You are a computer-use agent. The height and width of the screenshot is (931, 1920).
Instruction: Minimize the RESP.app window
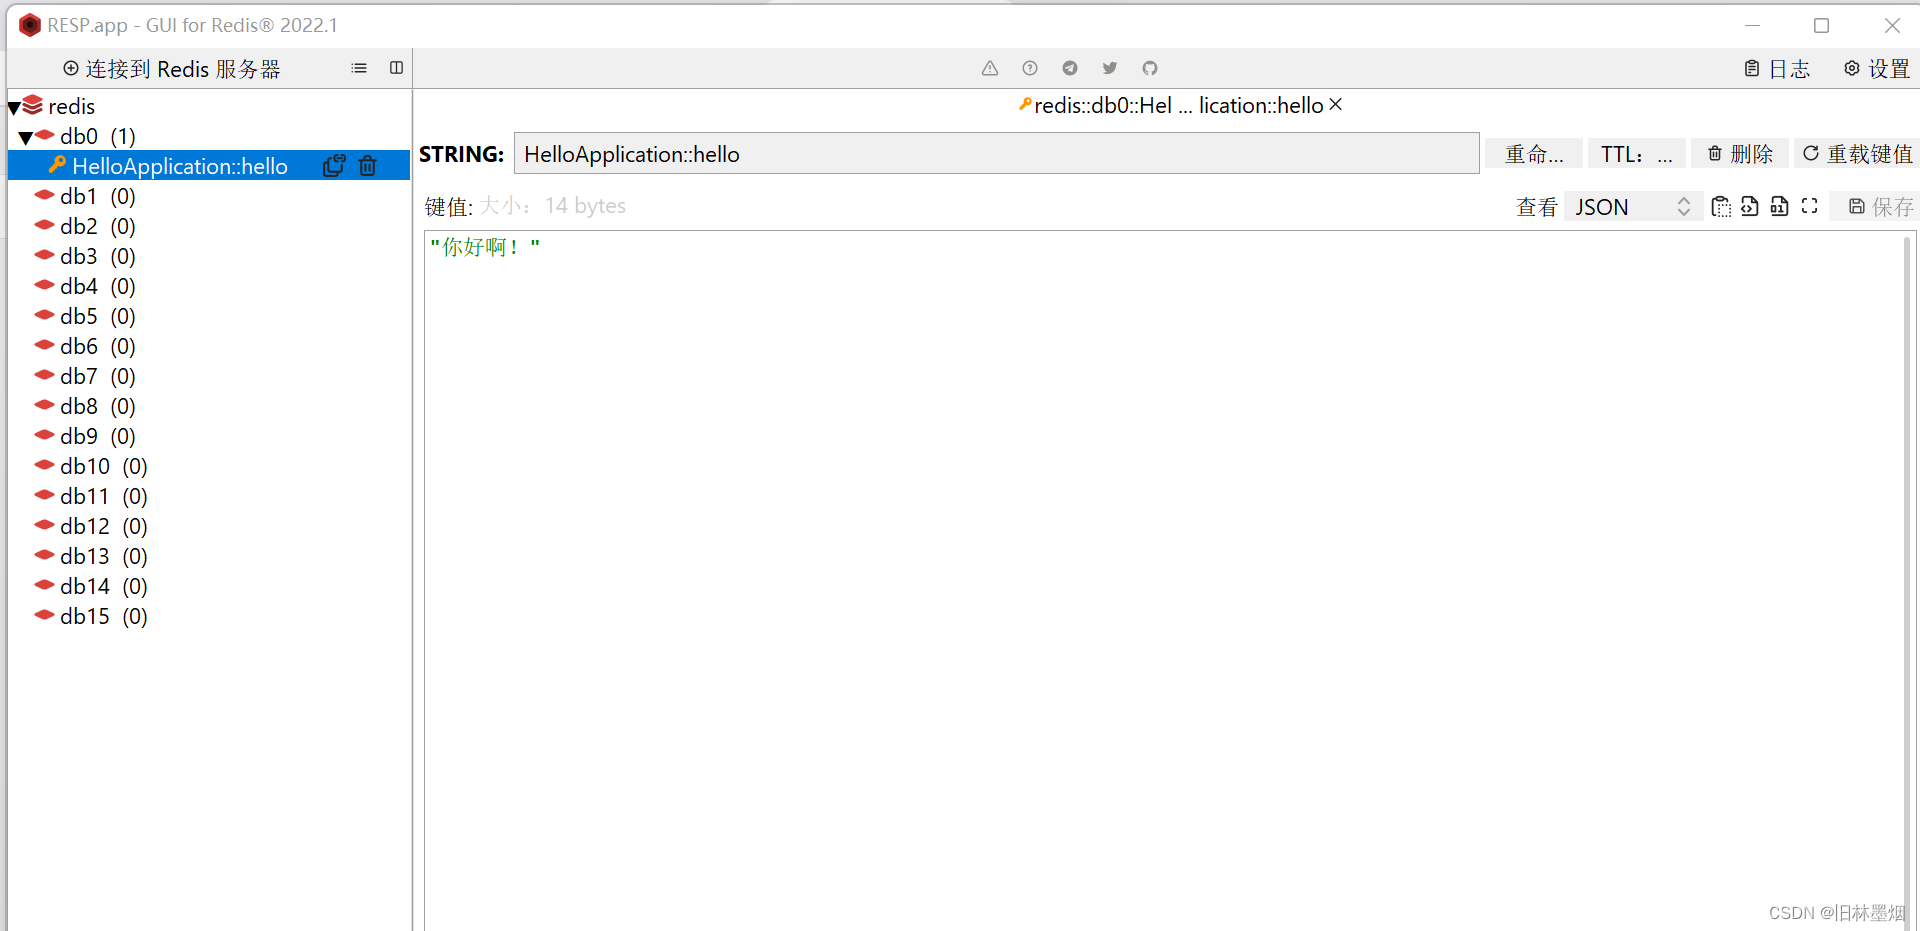click(x=1752, y=25)
